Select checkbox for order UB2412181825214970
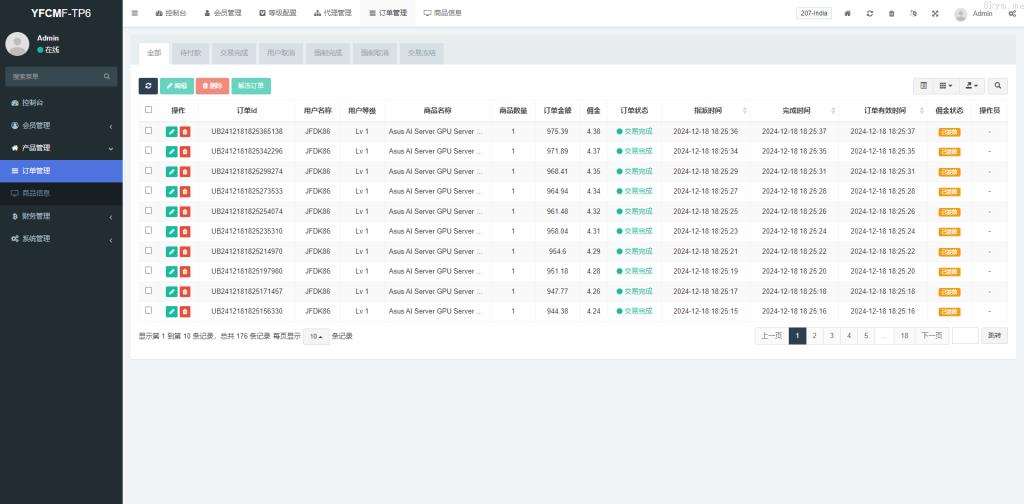 149,251
